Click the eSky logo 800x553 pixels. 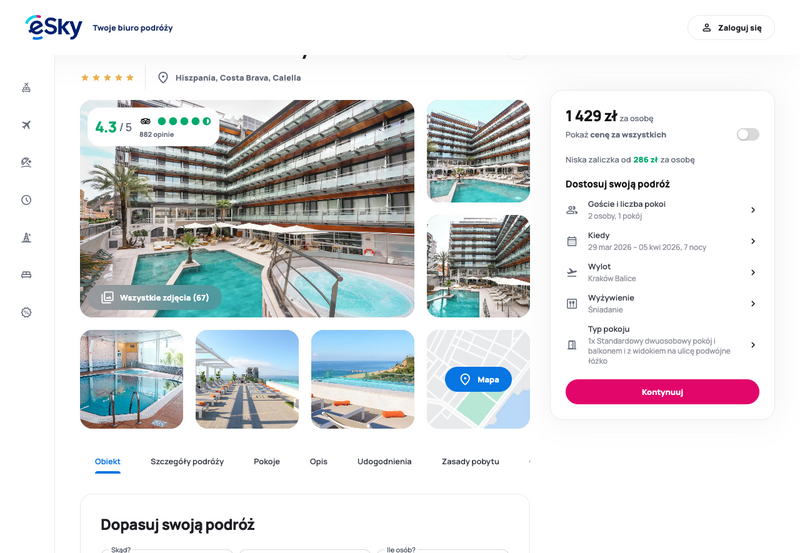54,28
